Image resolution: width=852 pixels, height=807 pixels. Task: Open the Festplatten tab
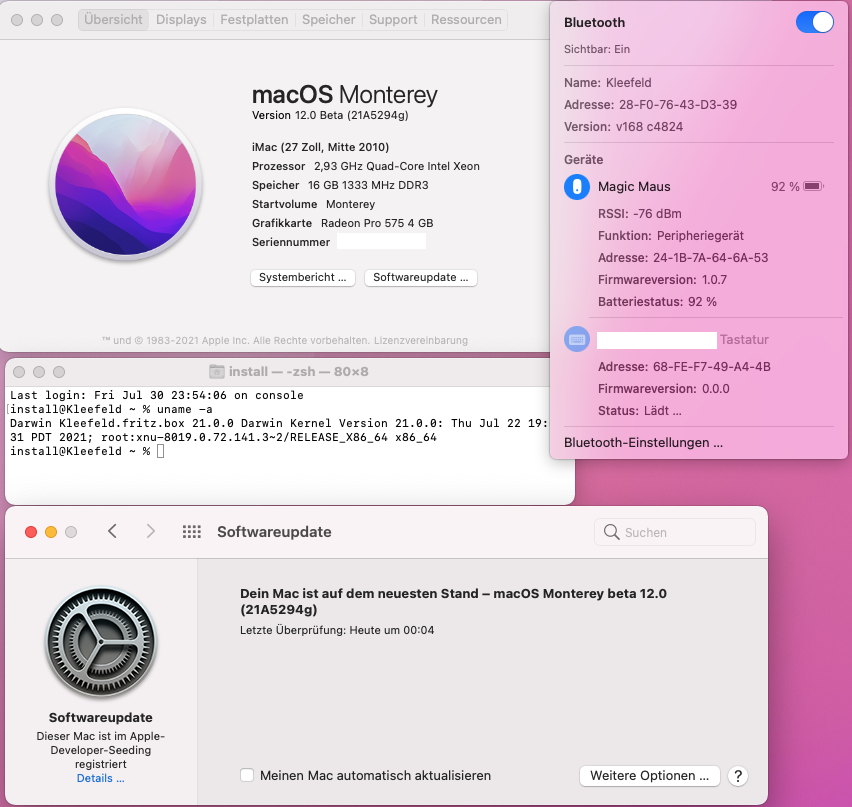[254, 20]
